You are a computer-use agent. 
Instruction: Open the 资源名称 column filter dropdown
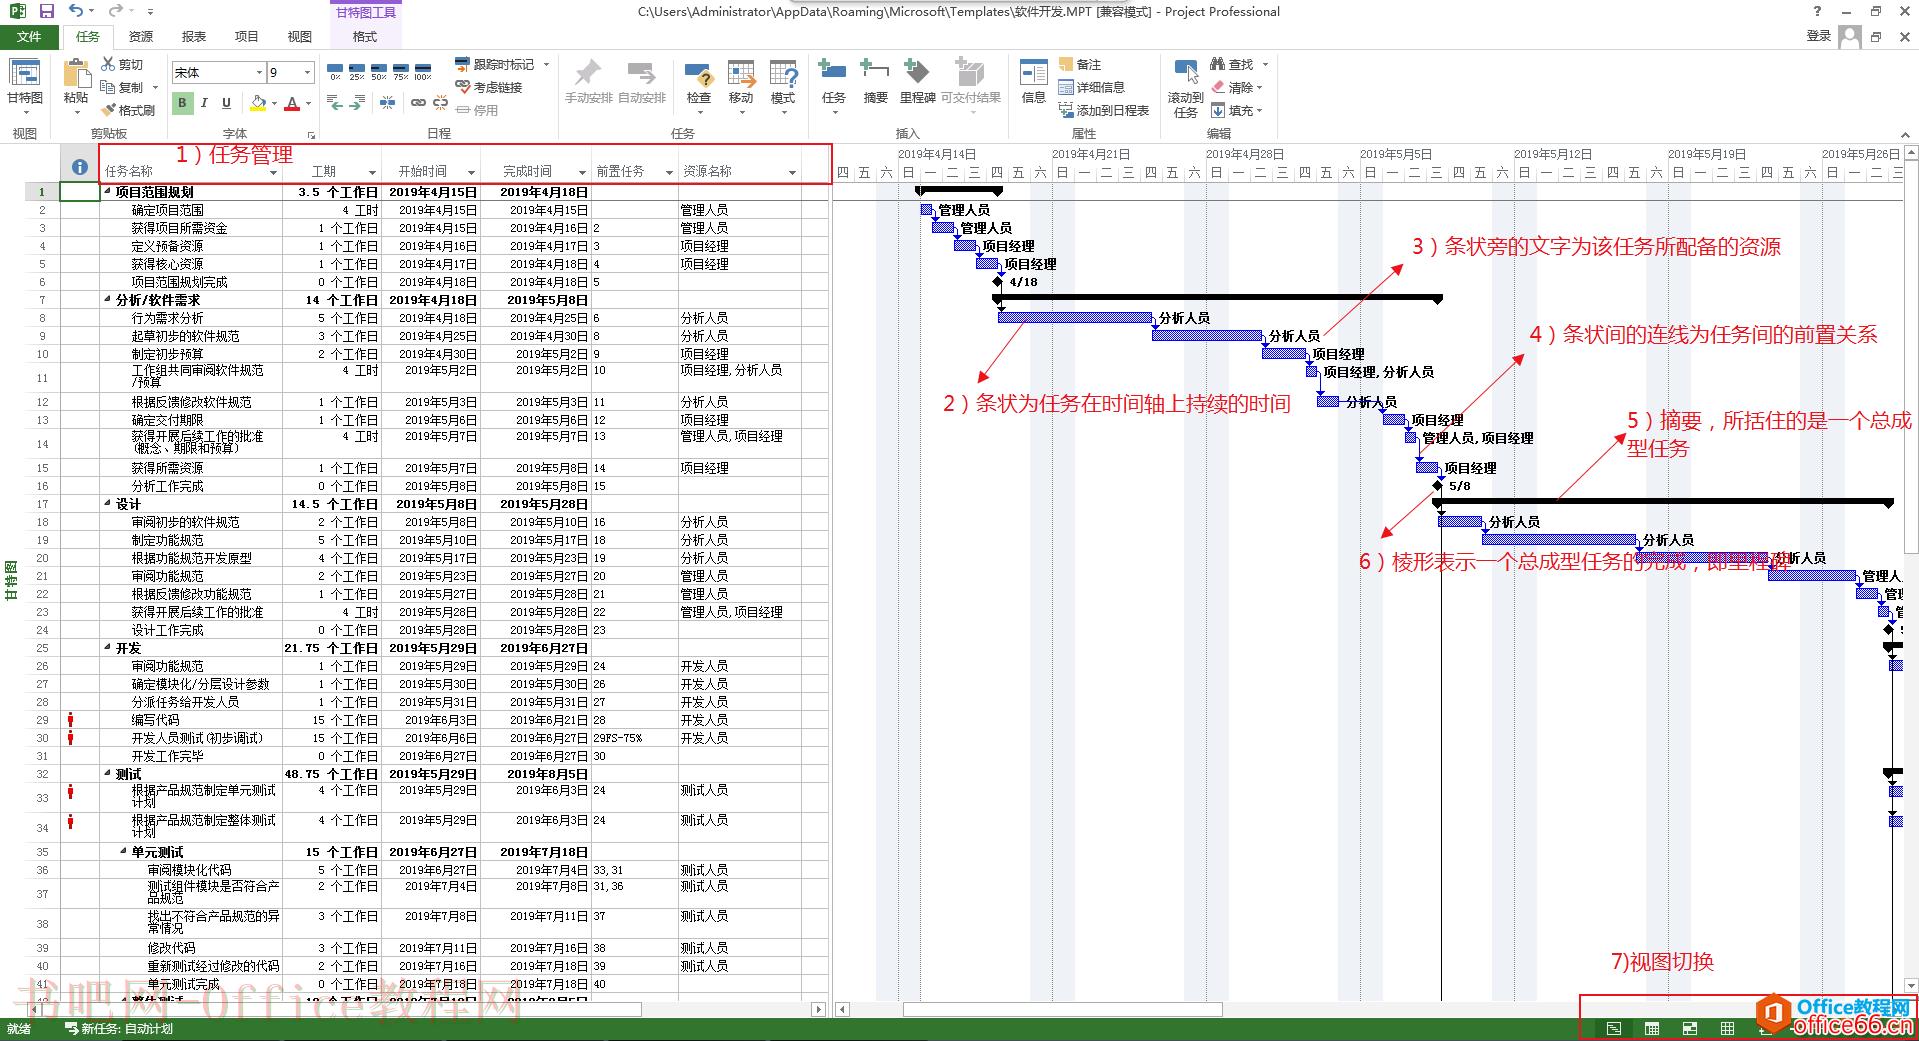click(x=792, y=172)
